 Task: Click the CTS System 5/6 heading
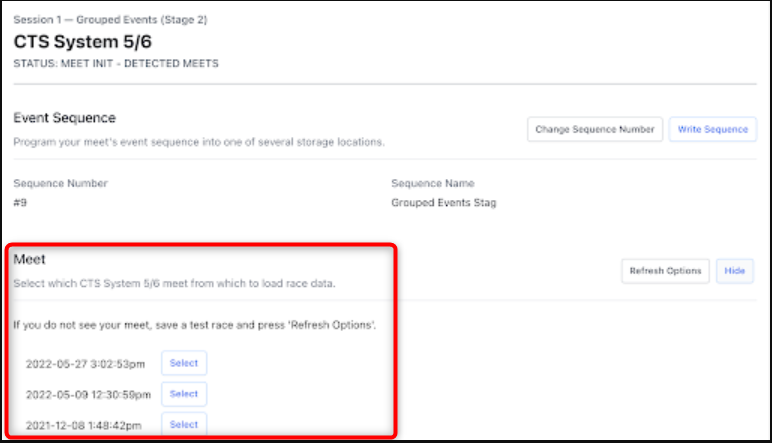click(83, 42)
